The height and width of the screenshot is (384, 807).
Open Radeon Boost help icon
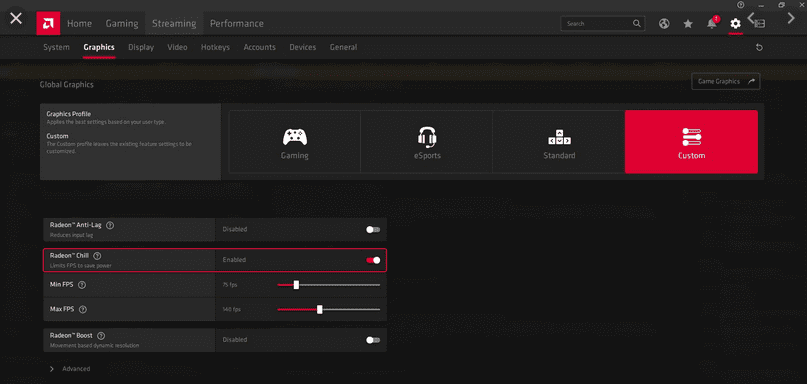click(101, 335)
